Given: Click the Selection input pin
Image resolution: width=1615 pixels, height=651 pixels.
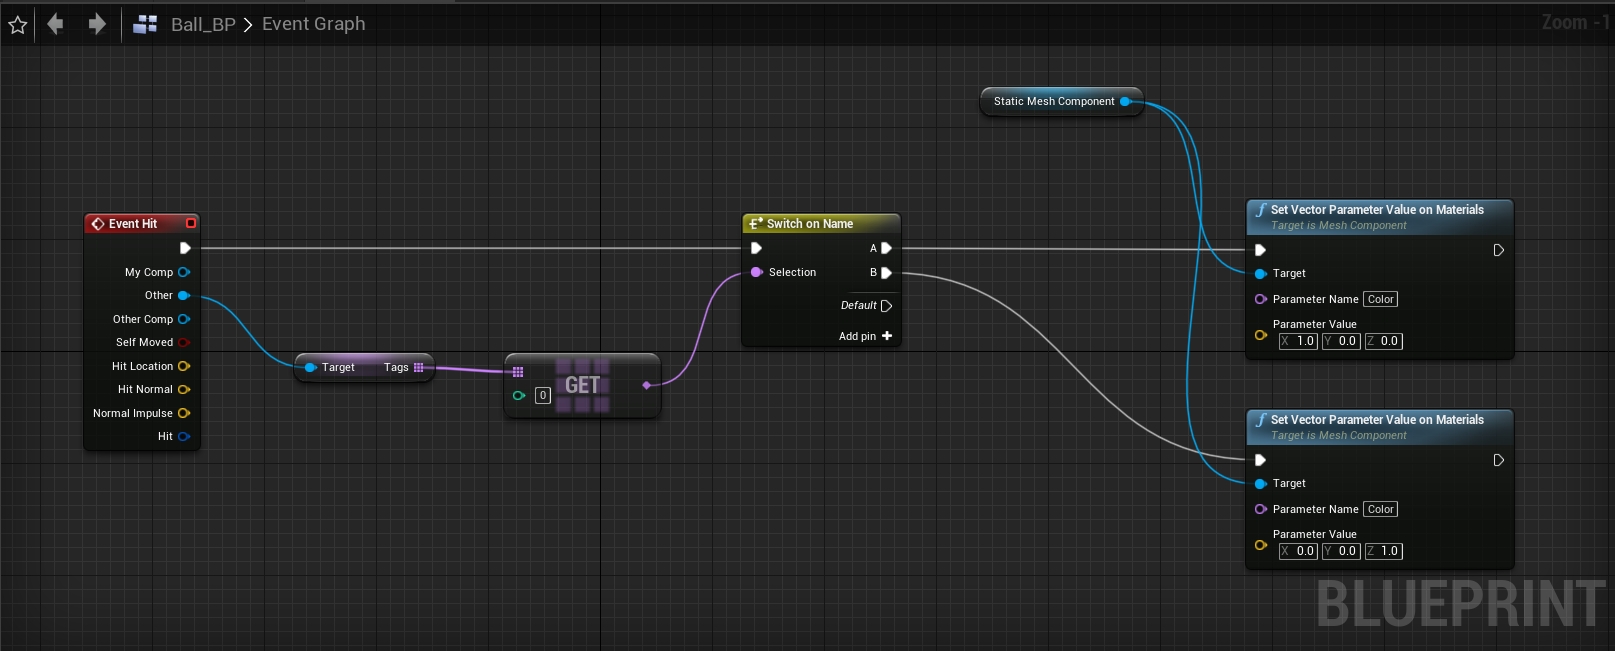Looking at the screenshot, I should (757, 272).
